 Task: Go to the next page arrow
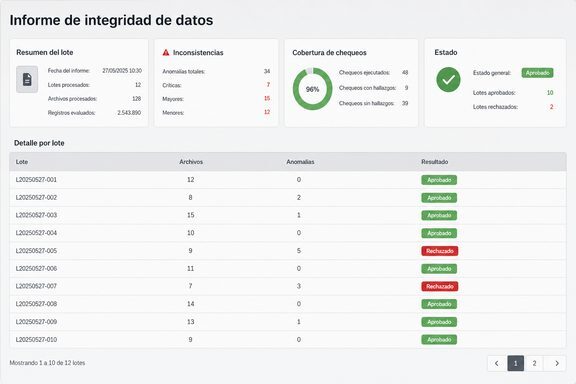tap(556, 363)
